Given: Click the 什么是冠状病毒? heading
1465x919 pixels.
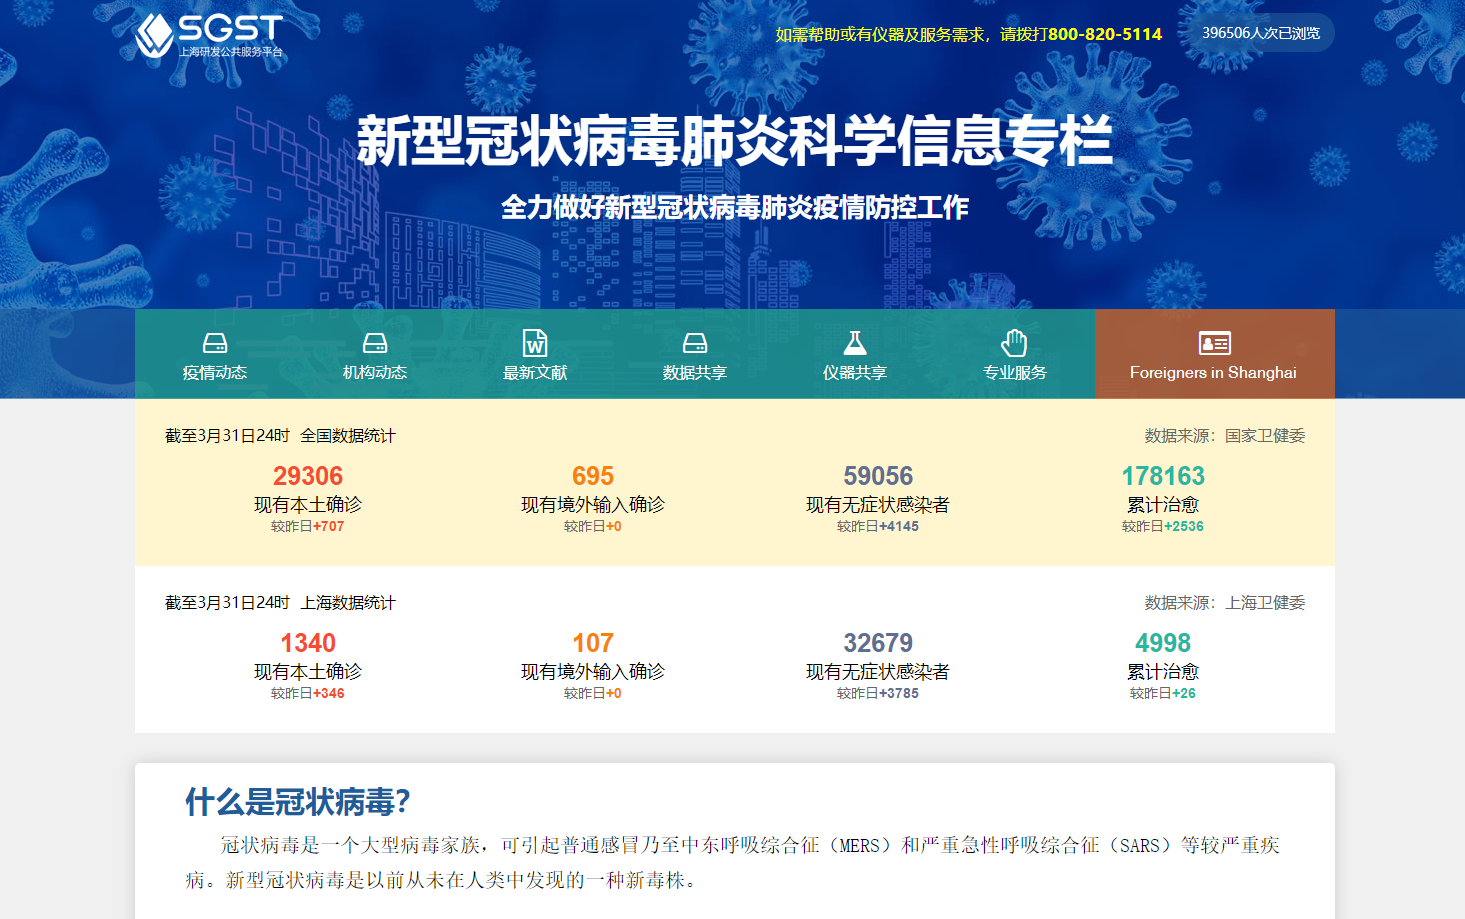Looking at the screenshot, I should 298,802.
